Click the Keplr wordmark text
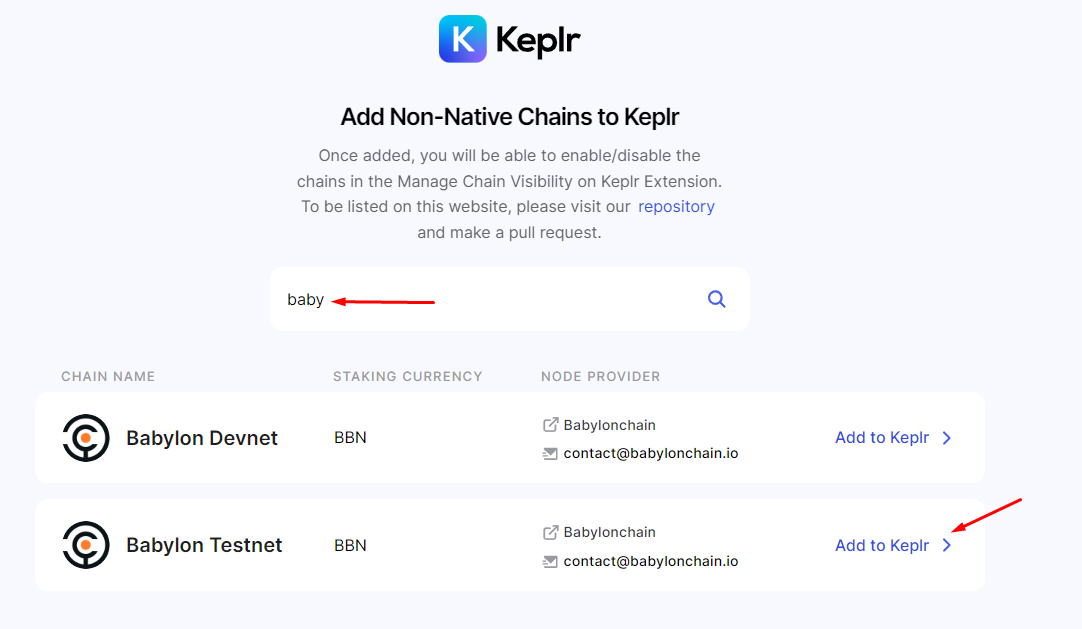 (538, 40)
